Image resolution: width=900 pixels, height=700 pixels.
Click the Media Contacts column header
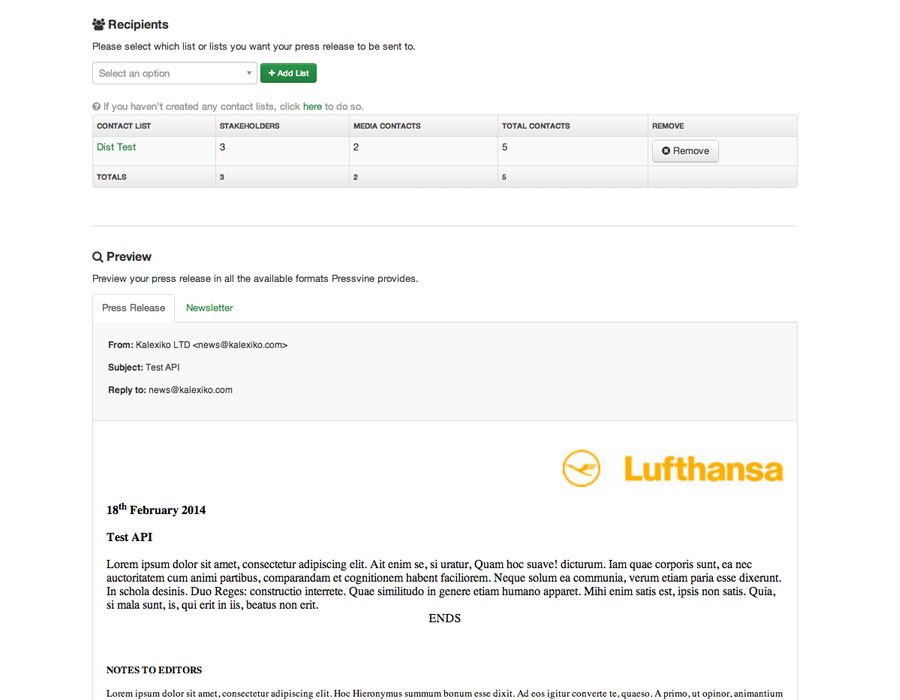[387, 126]
